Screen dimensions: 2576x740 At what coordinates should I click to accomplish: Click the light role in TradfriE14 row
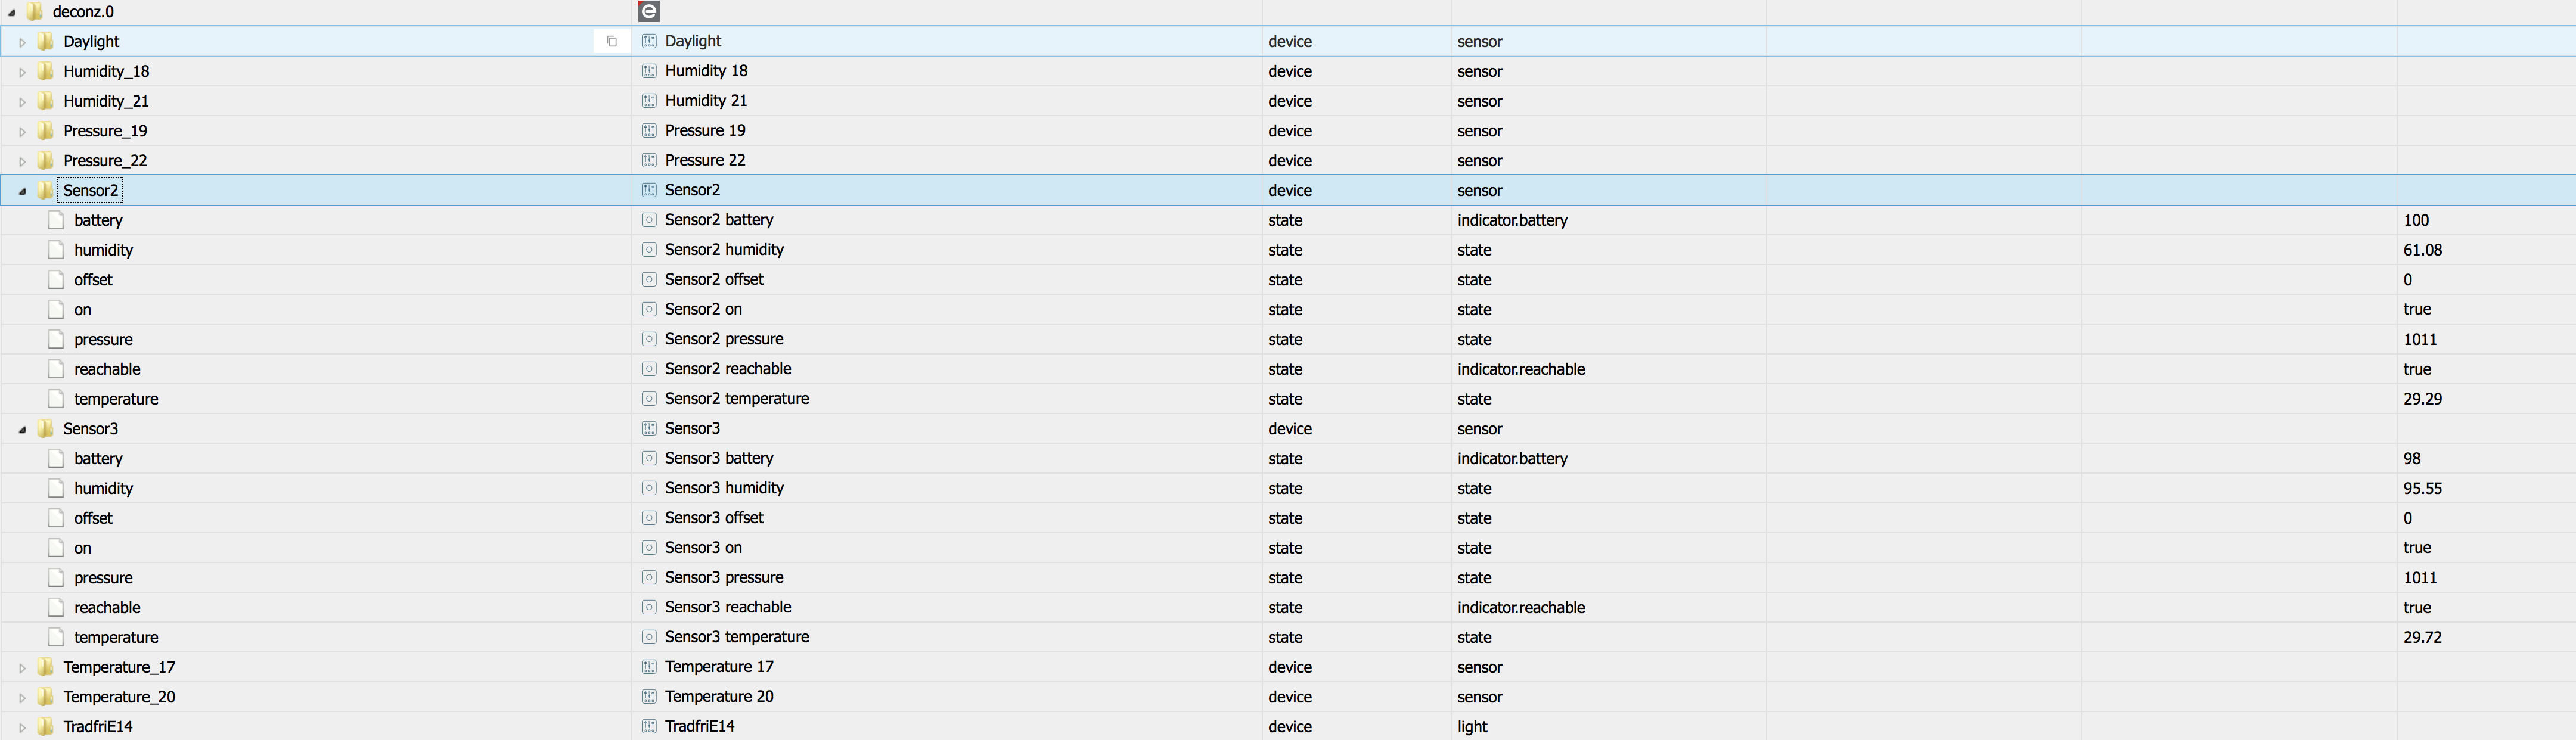coord(1472,726)
